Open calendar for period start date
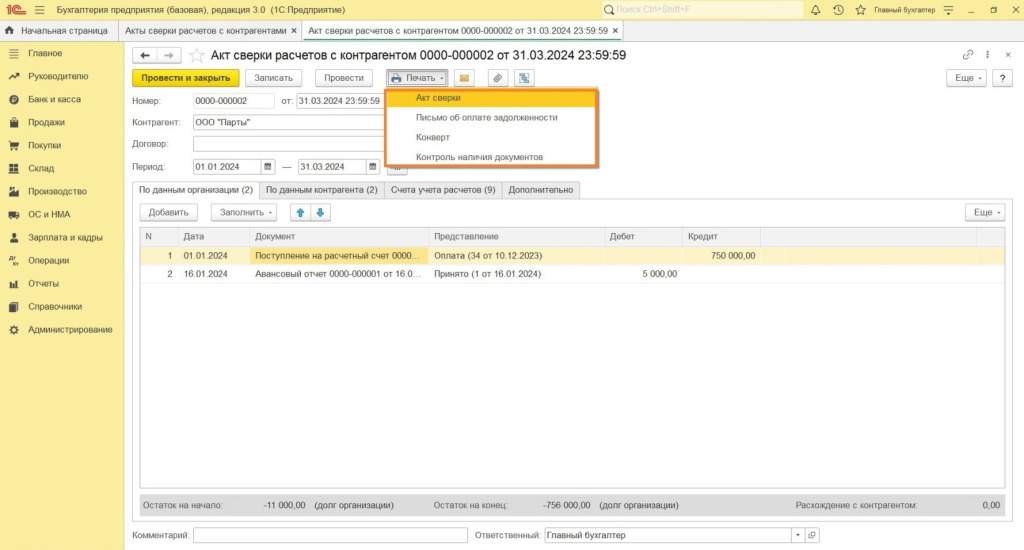 pos(268,167)
